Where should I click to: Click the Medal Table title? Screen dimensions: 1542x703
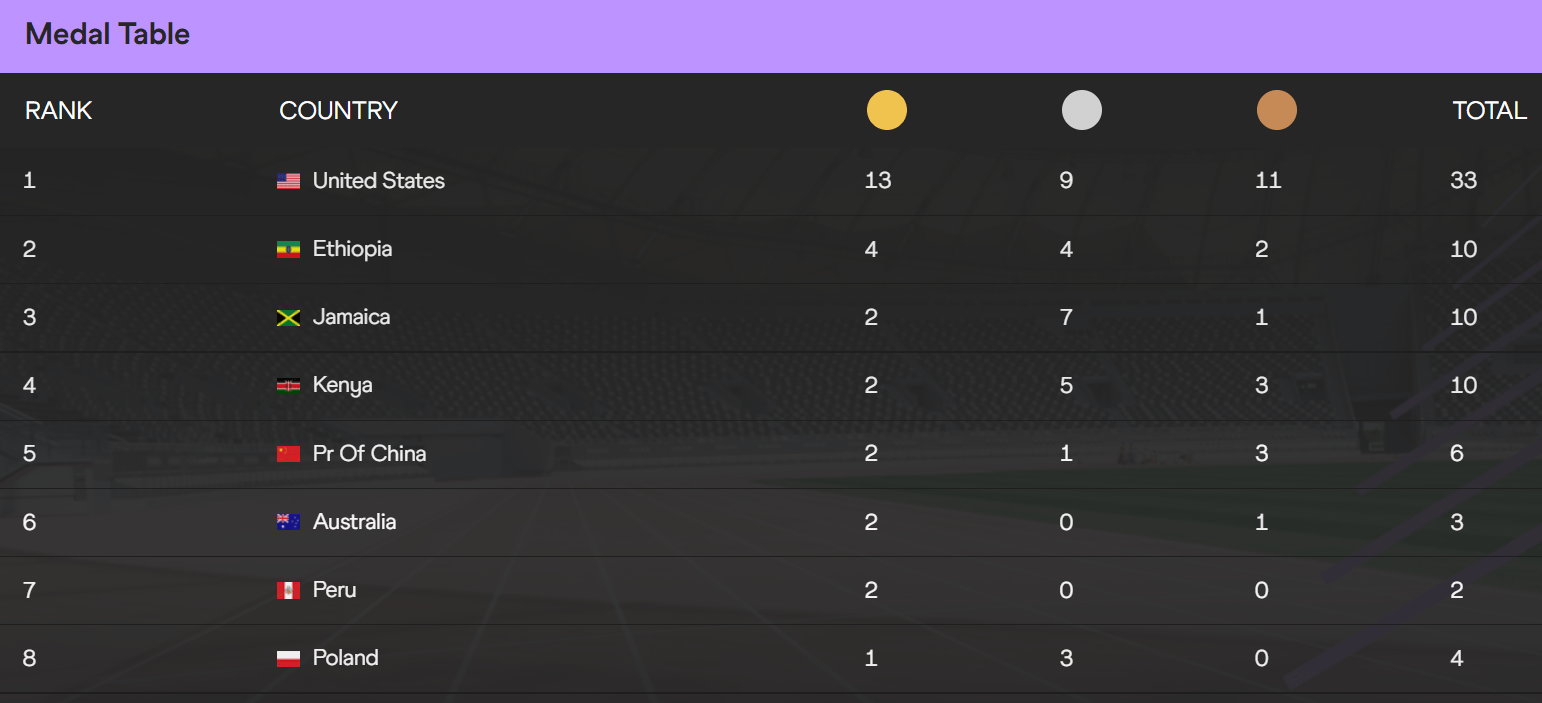[108, 34]
